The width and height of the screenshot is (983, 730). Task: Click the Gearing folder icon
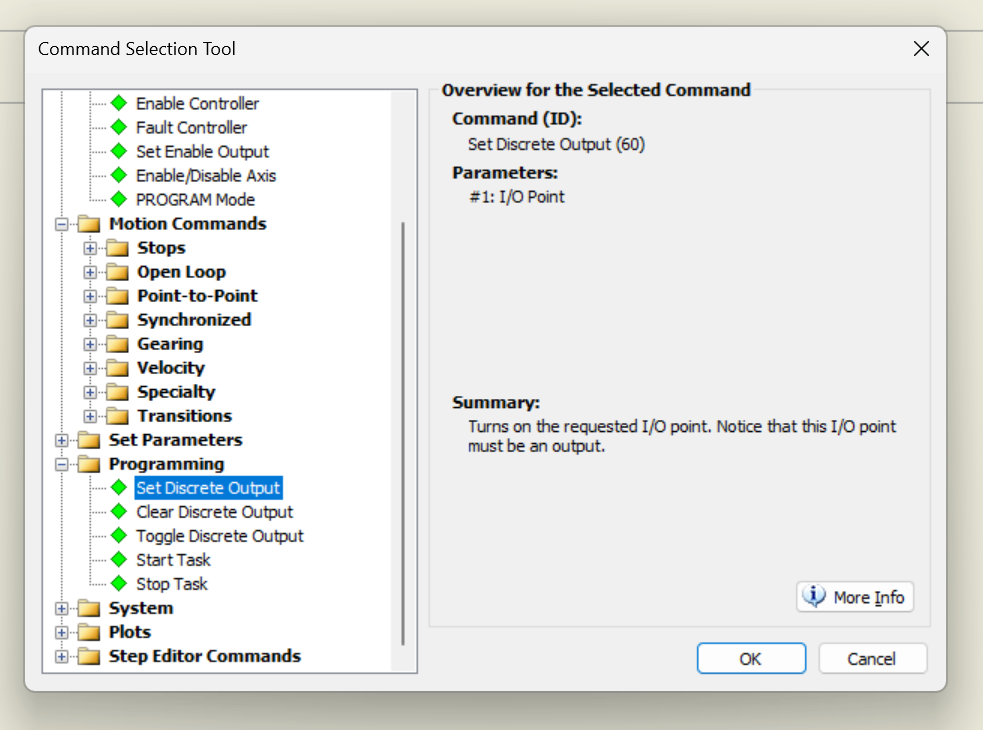[117, 344]
